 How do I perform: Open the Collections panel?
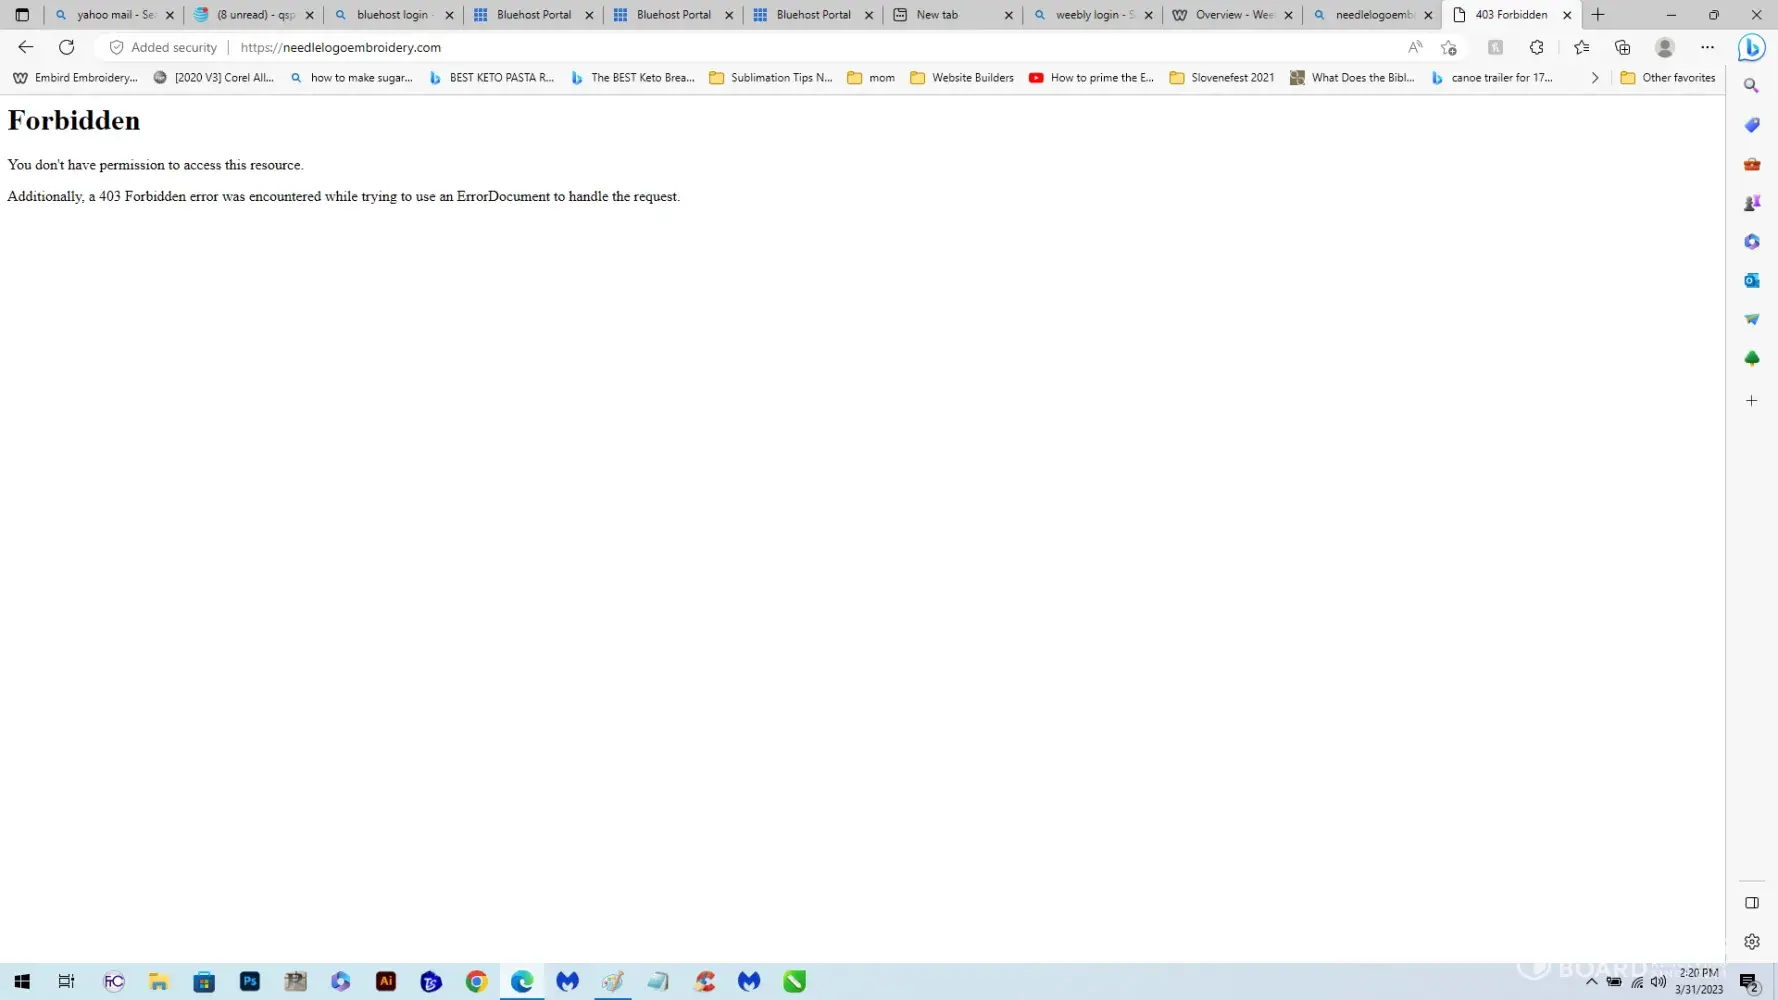tap(1623, 47)
